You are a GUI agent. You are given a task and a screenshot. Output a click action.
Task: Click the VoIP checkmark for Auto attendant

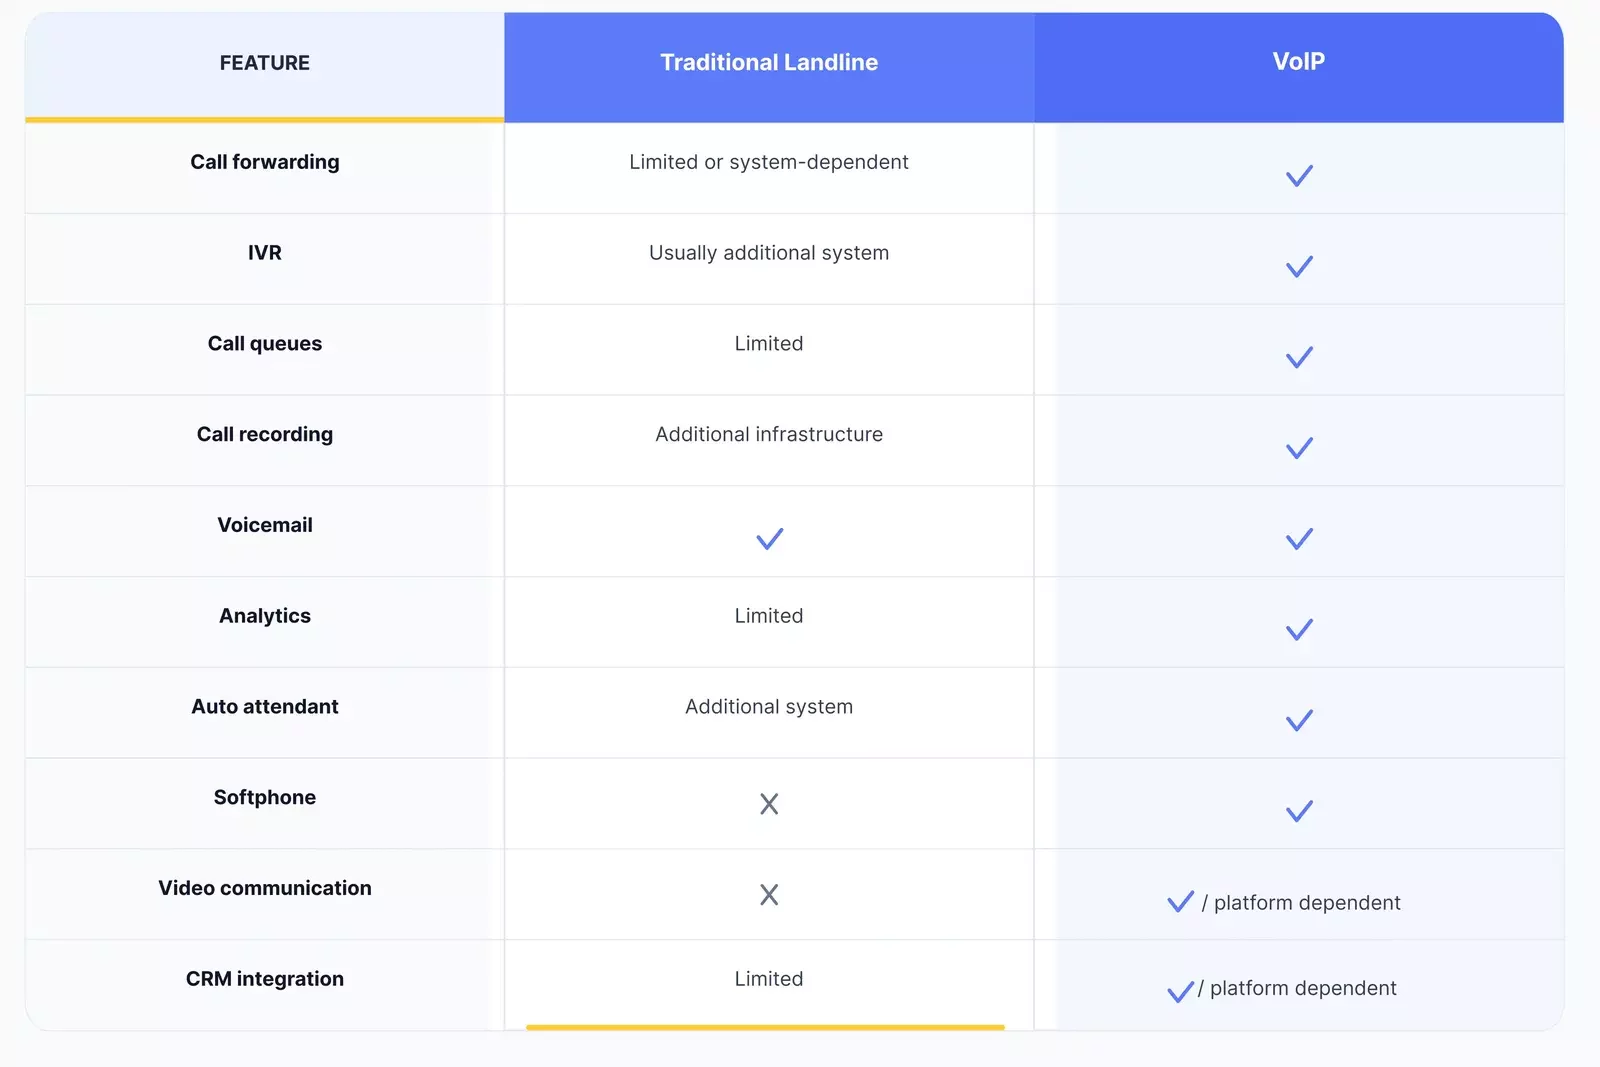(x=1299, y=721)
